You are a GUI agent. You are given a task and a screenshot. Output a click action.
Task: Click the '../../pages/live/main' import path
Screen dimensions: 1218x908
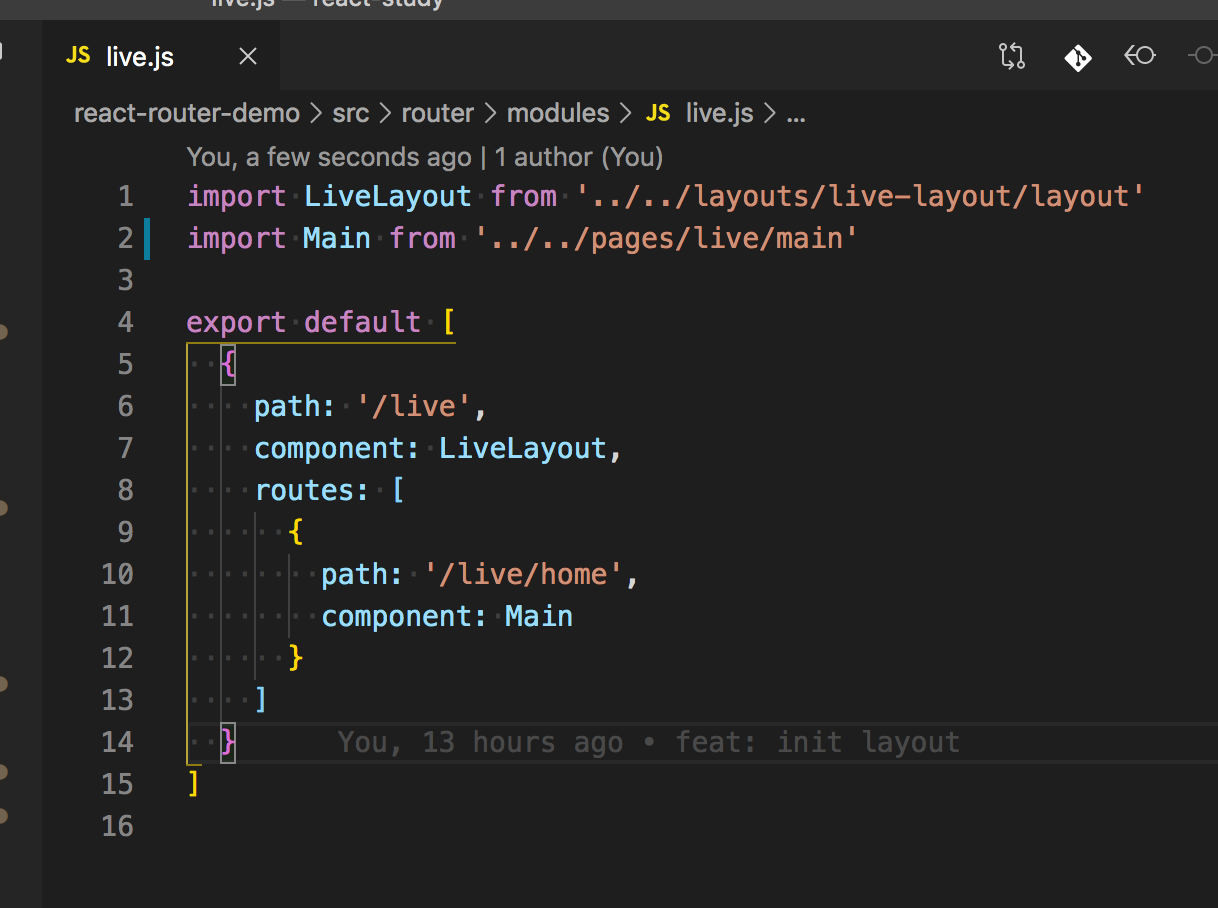tap(667, 238)
